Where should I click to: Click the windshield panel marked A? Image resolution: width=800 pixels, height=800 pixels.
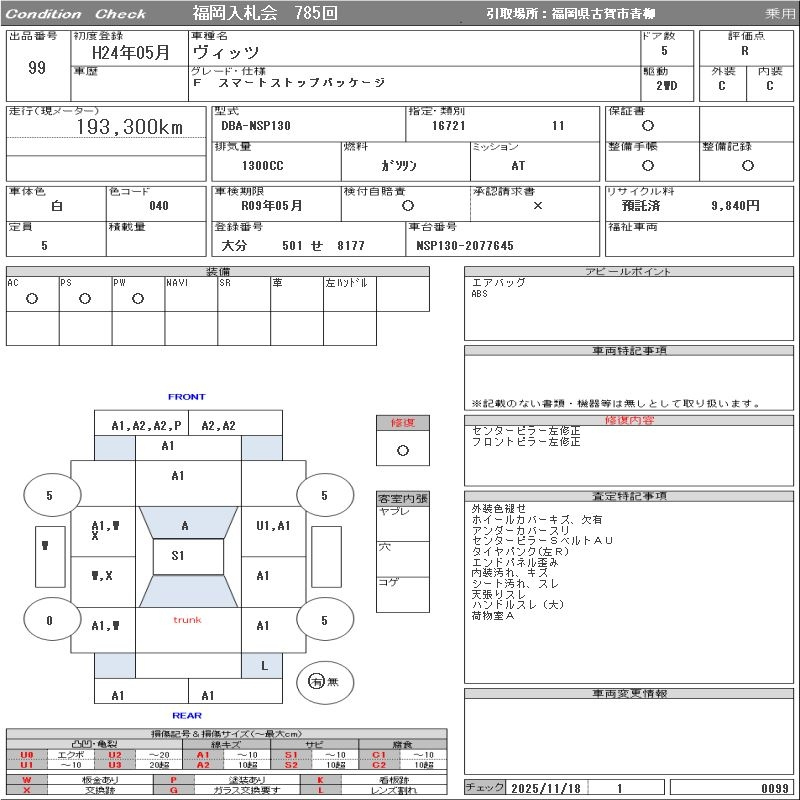[x=184, y=525]
